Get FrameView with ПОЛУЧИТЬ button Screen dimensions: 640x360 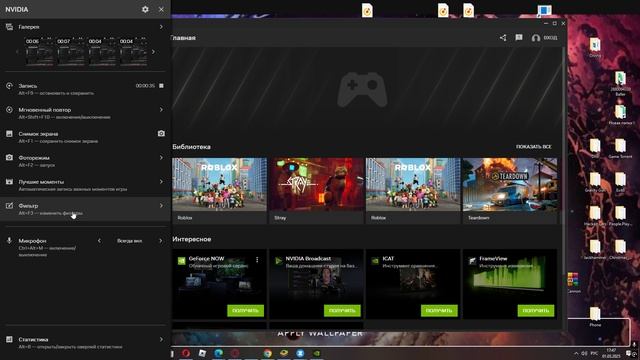(536, 311)
